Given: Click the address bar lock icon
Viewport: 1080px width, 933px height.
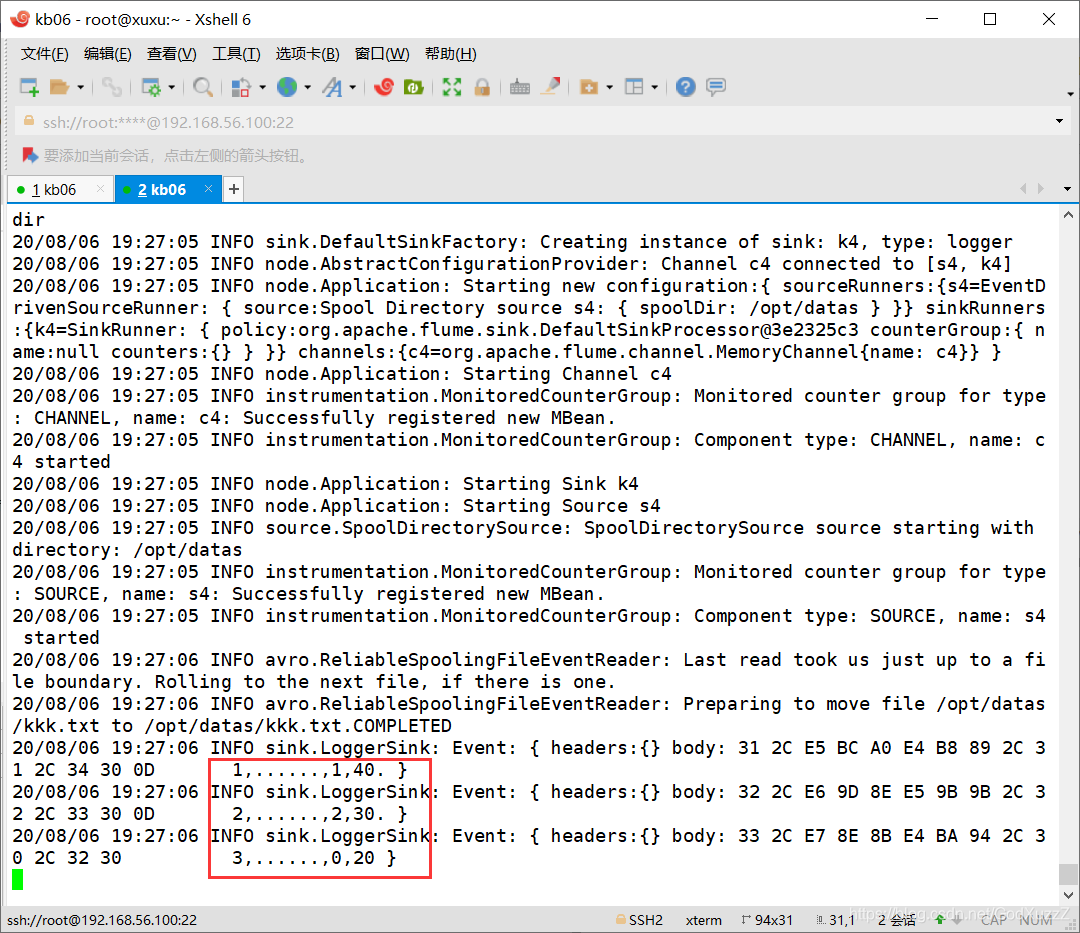Looking at the screenshot, I should [29, 121].
